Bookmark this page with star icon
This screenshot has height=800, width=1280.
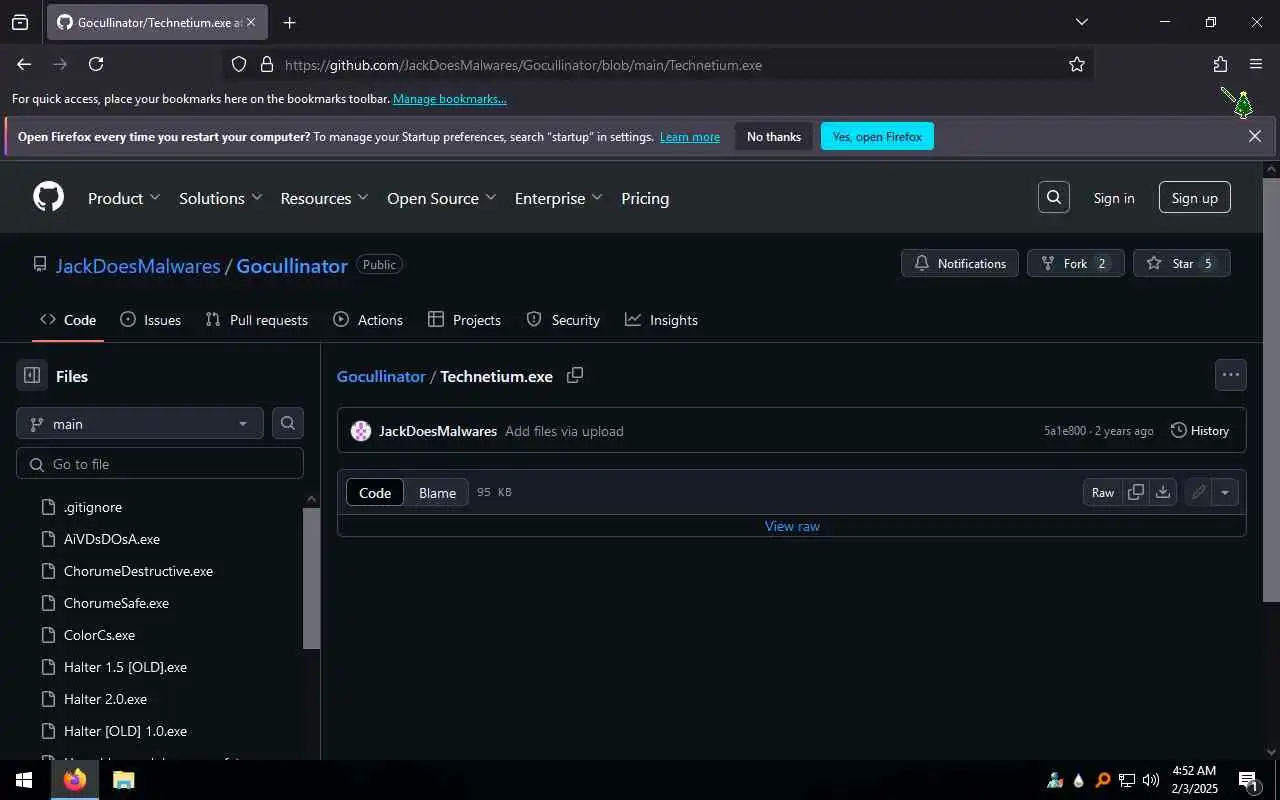1077,64
